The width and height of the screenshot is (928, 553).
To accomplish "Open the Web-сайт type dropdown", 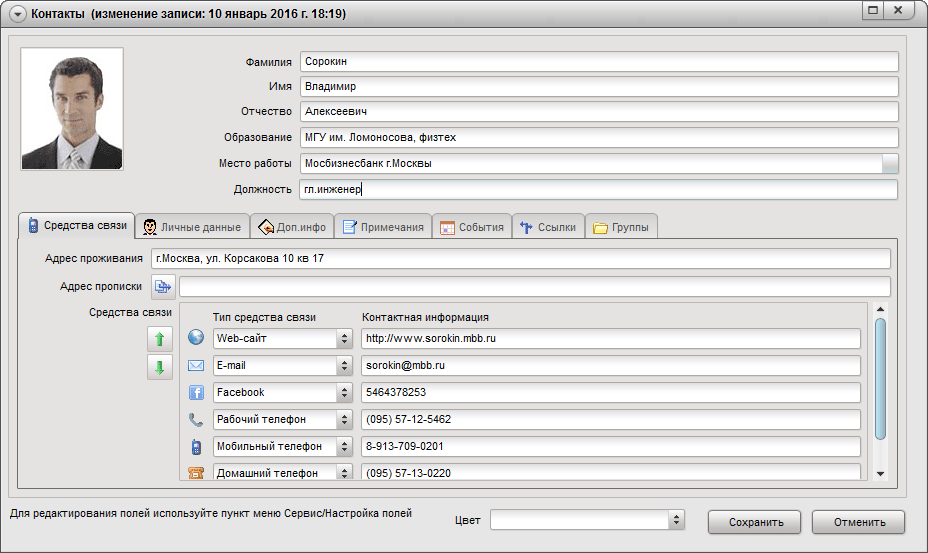I will click(344, 339).
